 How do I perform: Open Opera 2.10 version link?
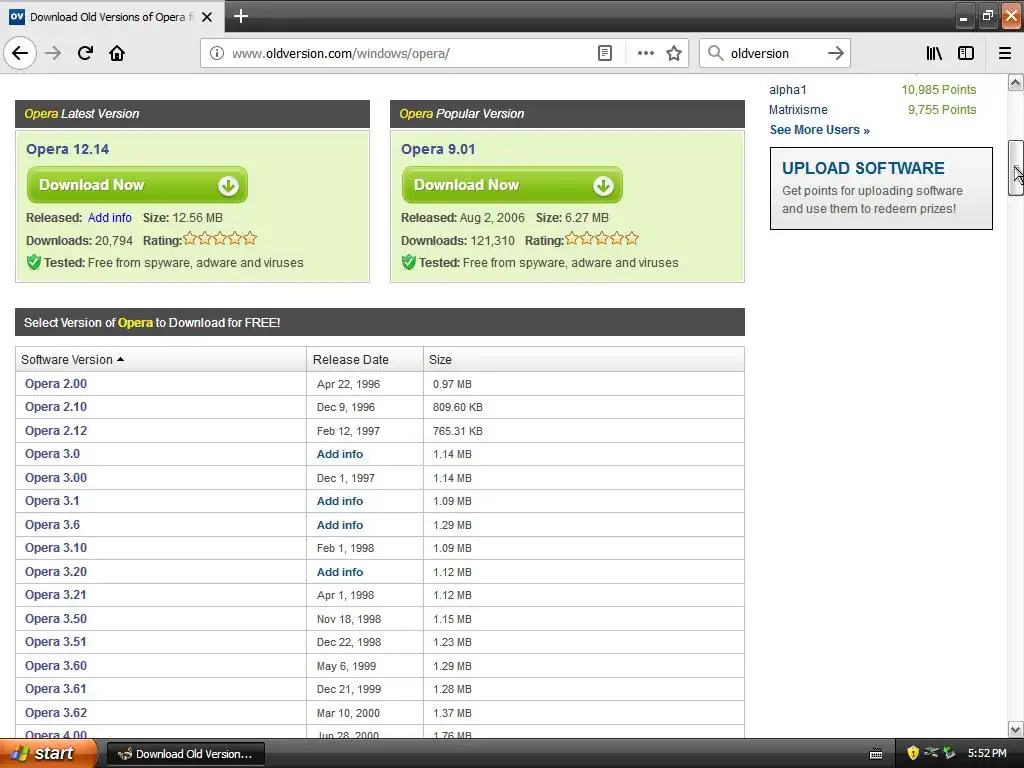(x=56, y=407)
